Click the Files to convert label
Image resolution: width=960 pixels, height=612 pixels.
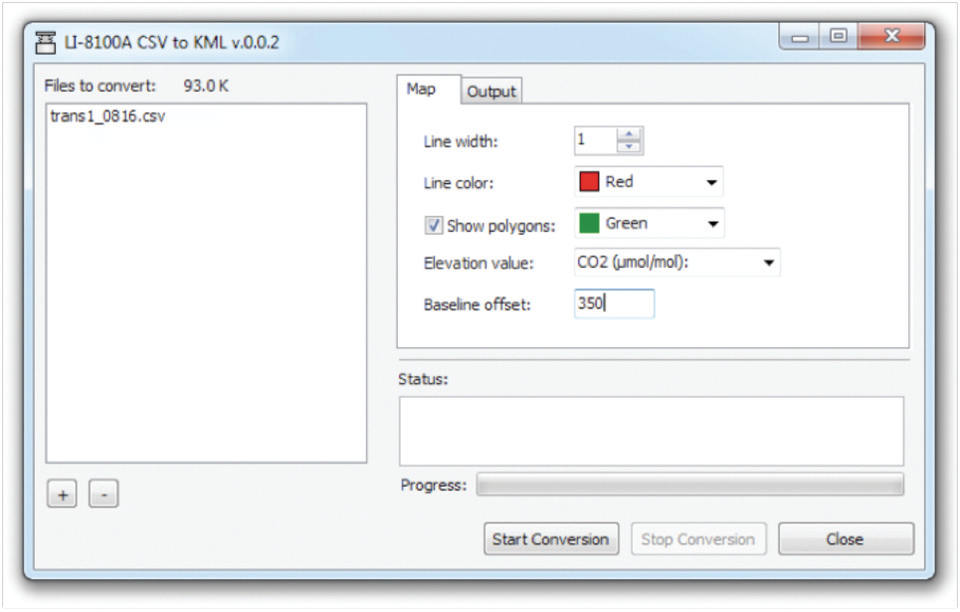click(100, 86)
